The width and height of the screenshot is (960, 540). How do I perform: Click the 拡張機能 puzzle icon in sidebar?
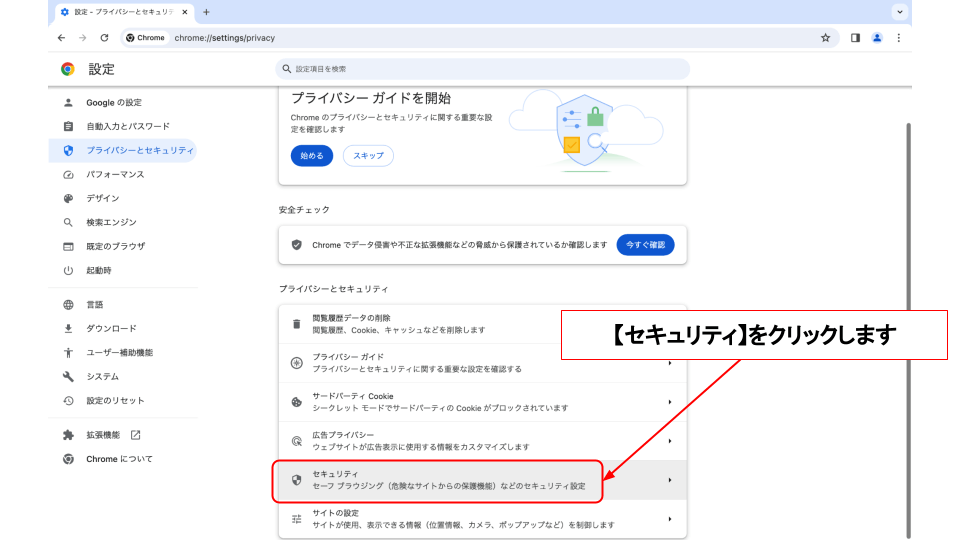pyautogui.click(x=68, y=435)
